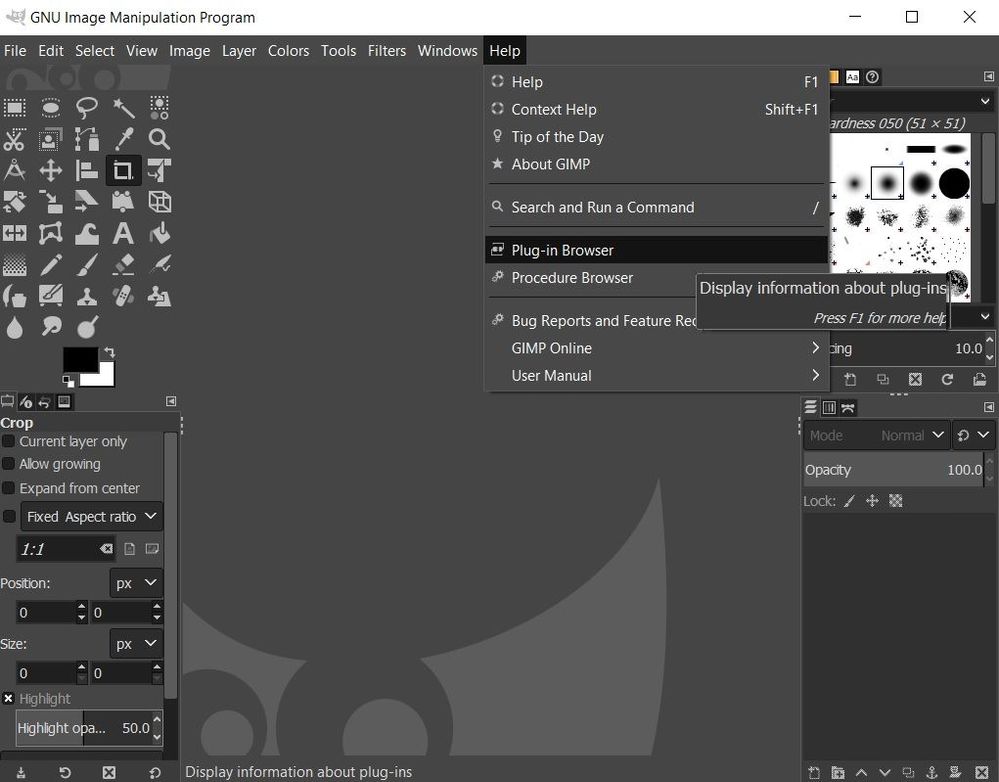Image resolution: width=999 pixels, height=782 pixels.
Task: Click the layer alpha lock checkerboard icon
Action: point(896,501)
